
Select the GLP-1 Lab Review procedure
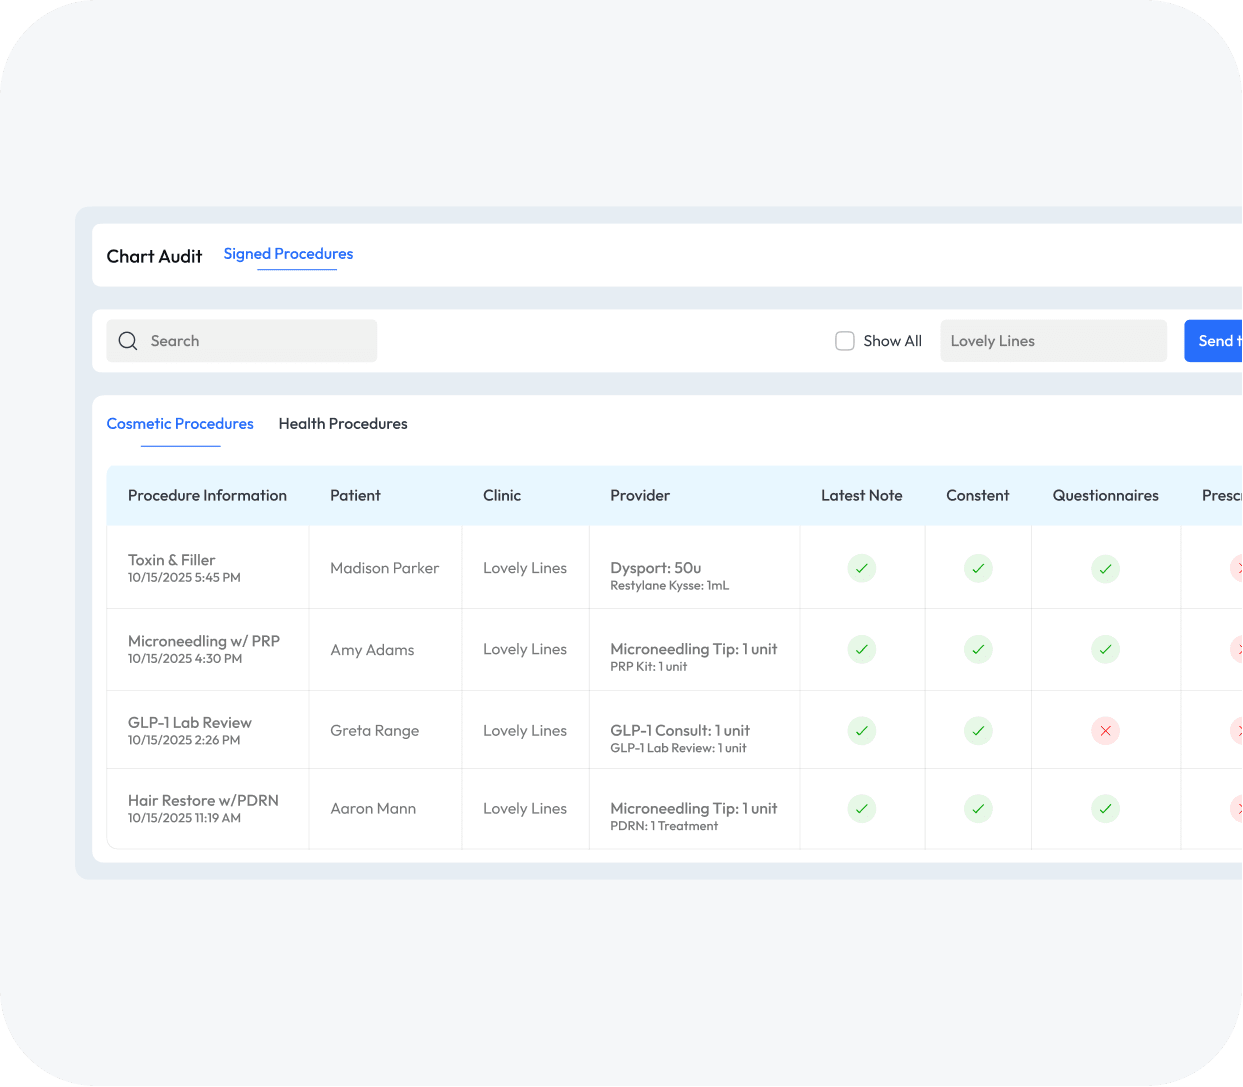click(x=189, y=723)
